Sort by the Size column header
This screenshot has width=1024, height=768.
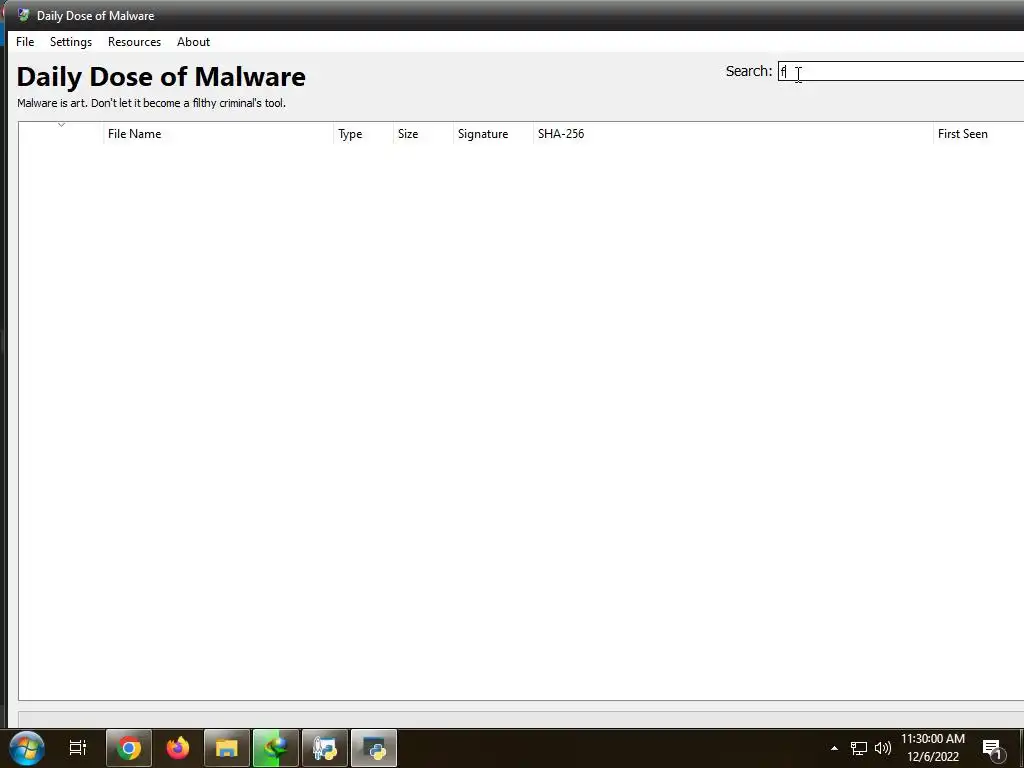(x=423, y=134)
